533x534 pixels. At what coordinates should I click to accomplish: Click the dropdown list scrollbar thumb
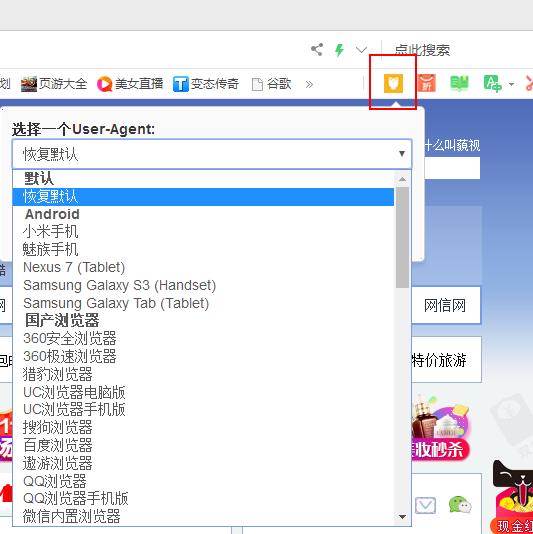pos(402,237)
